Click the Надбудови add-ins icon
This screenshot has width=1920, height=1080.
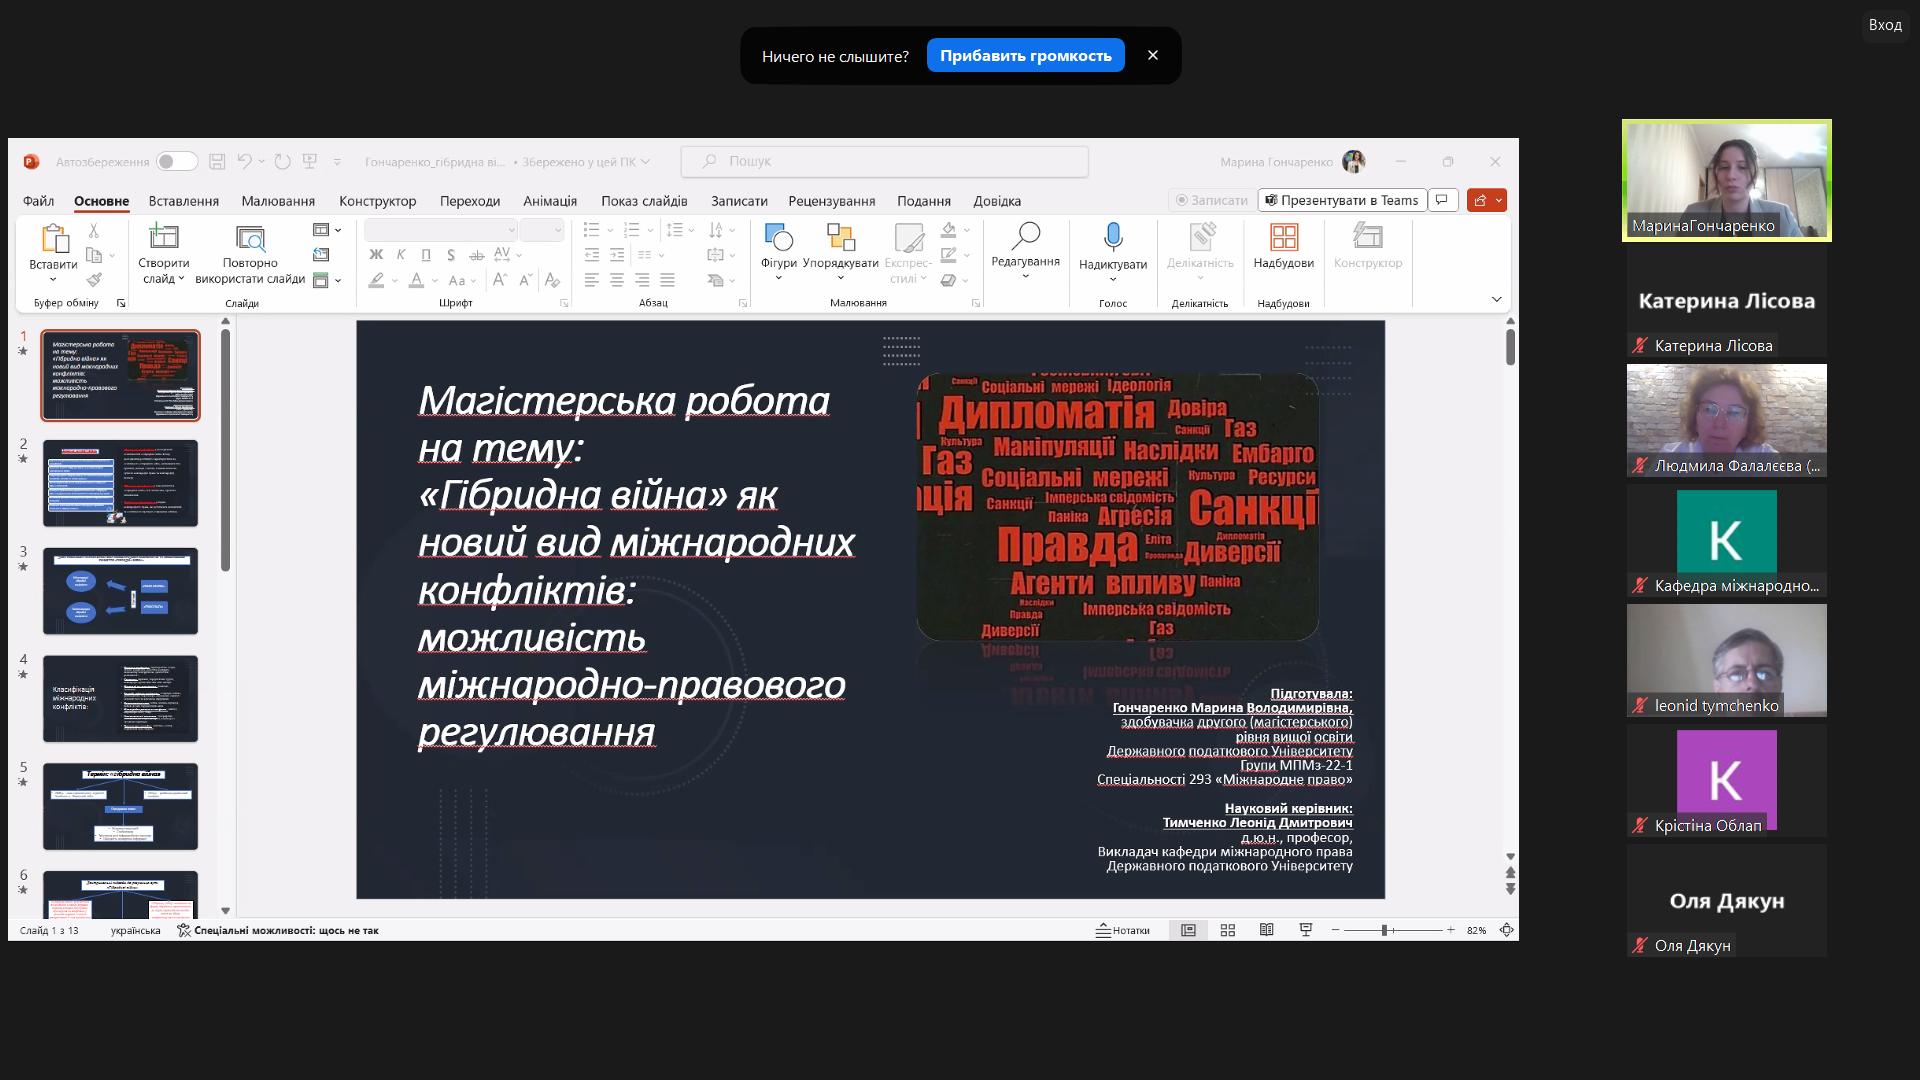click(x=1284, y=238)
